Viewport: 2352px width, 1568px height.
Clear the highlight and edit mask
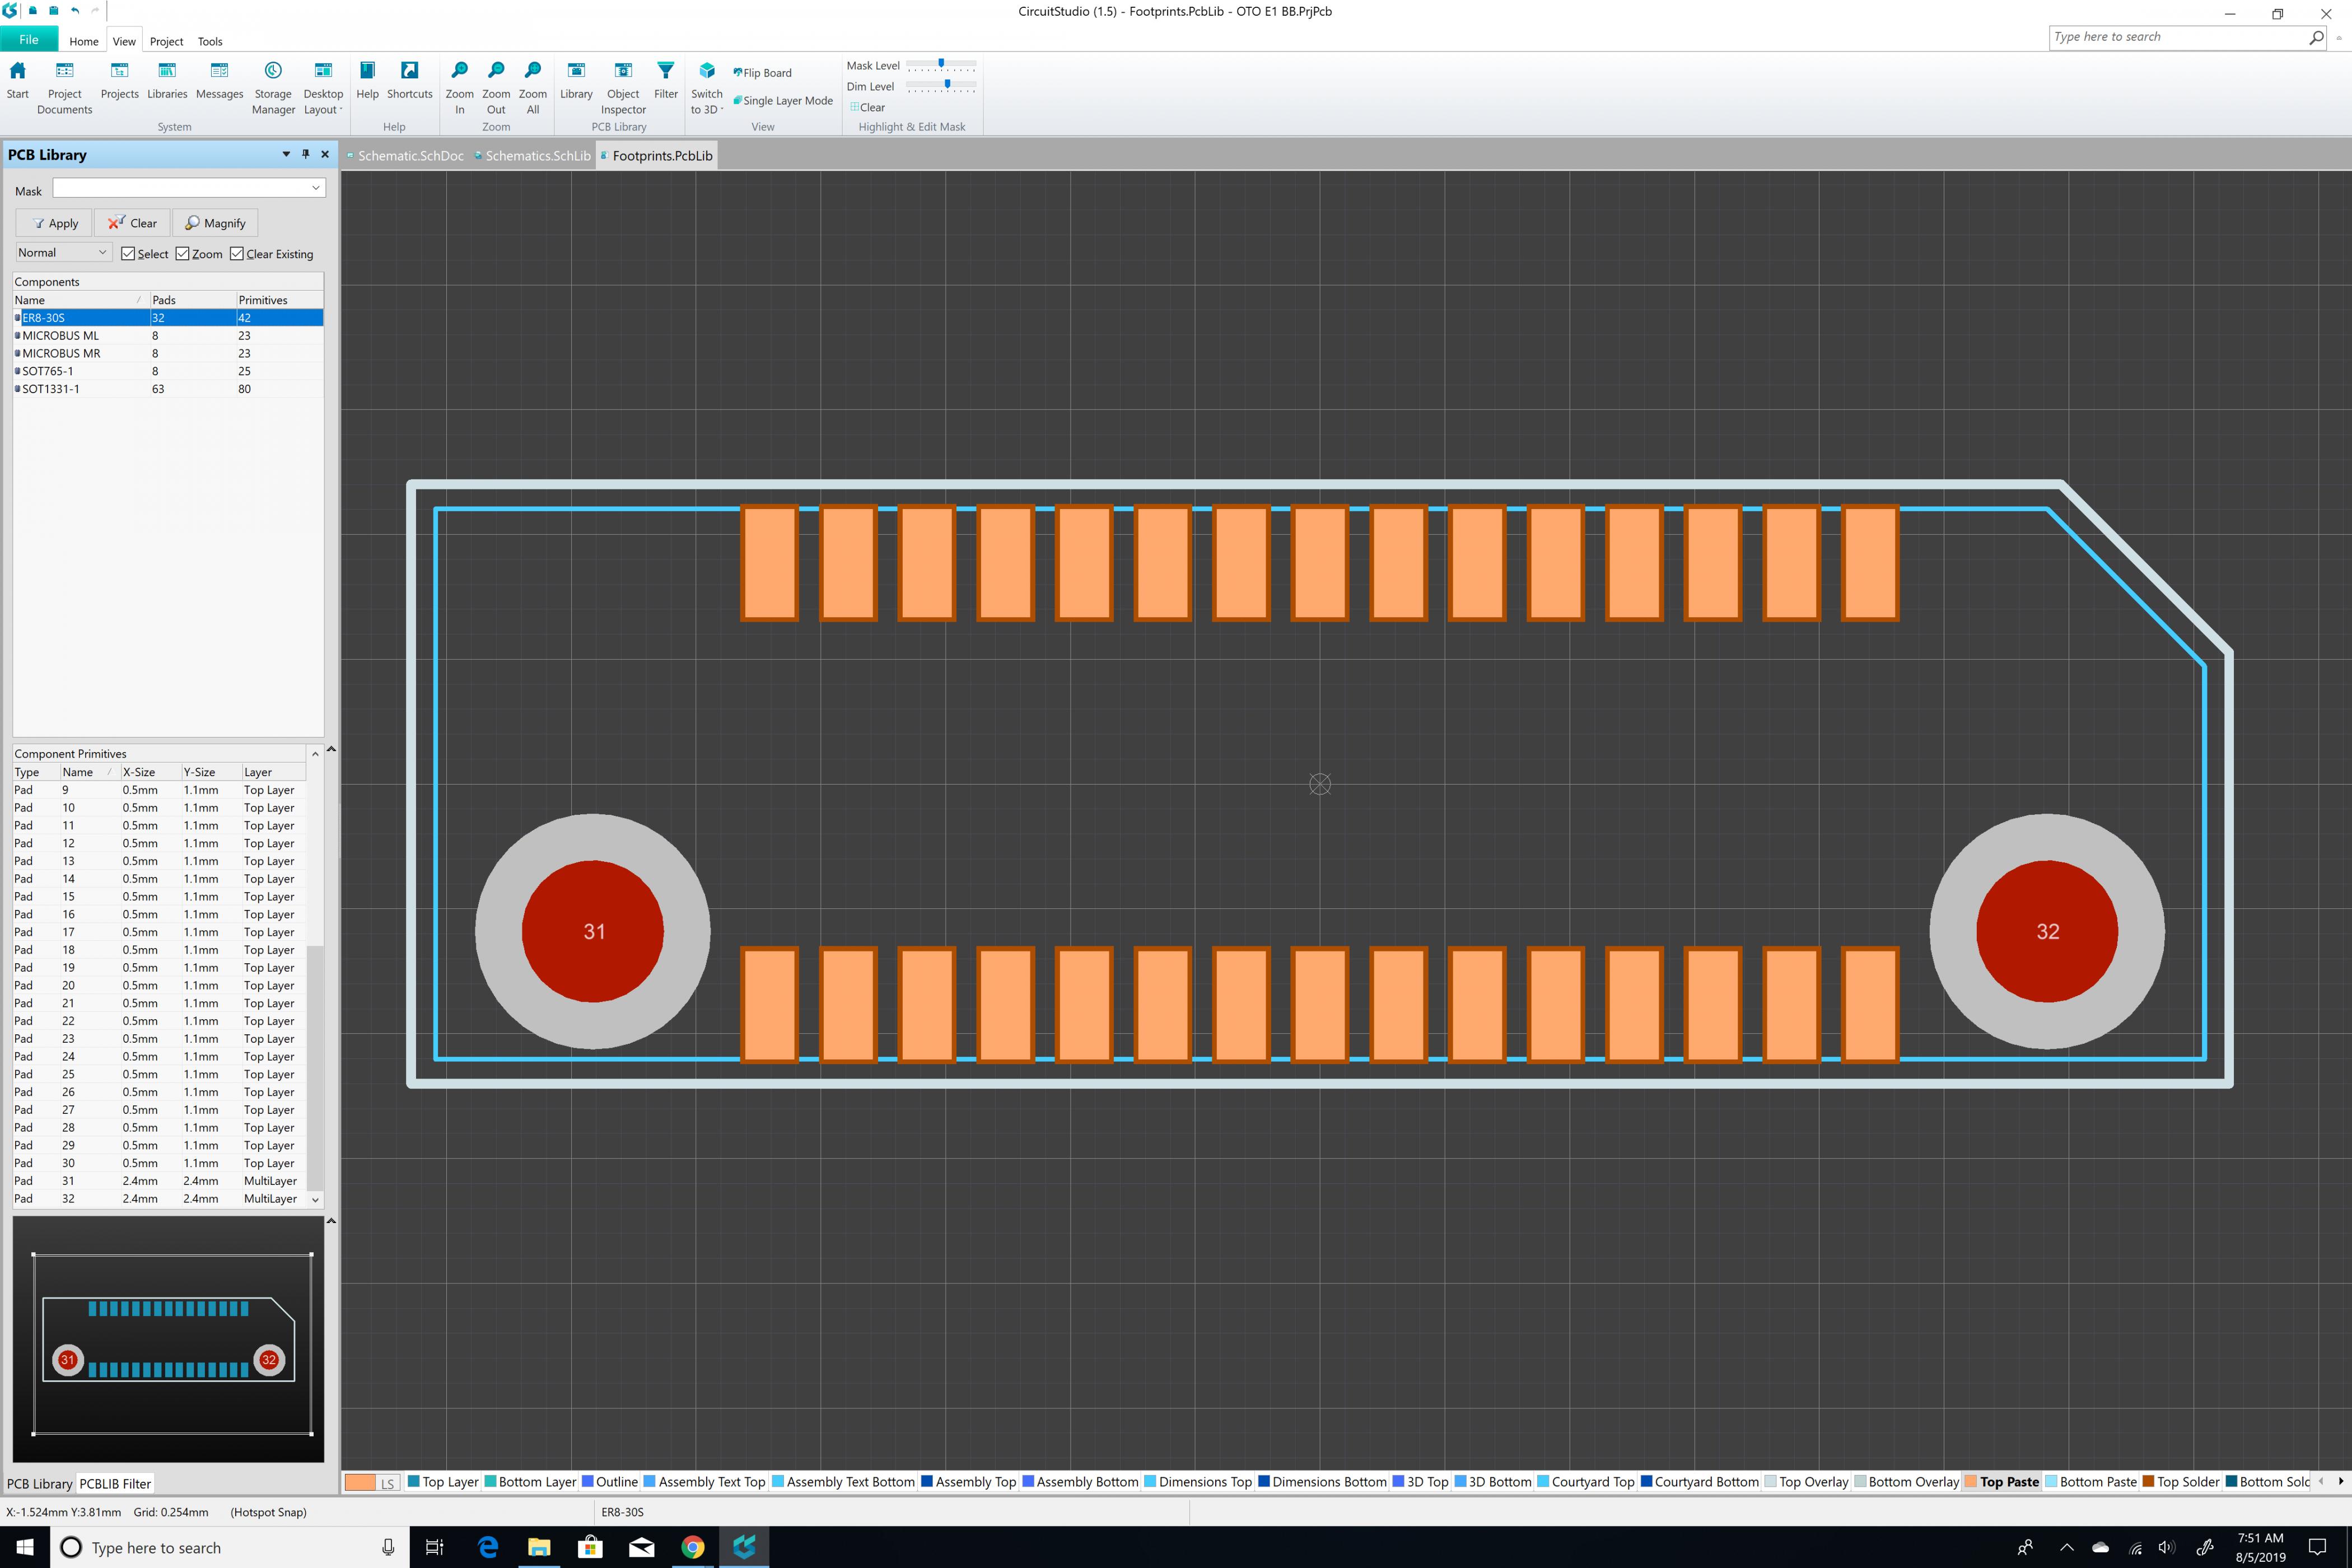(x=867, y=107)
